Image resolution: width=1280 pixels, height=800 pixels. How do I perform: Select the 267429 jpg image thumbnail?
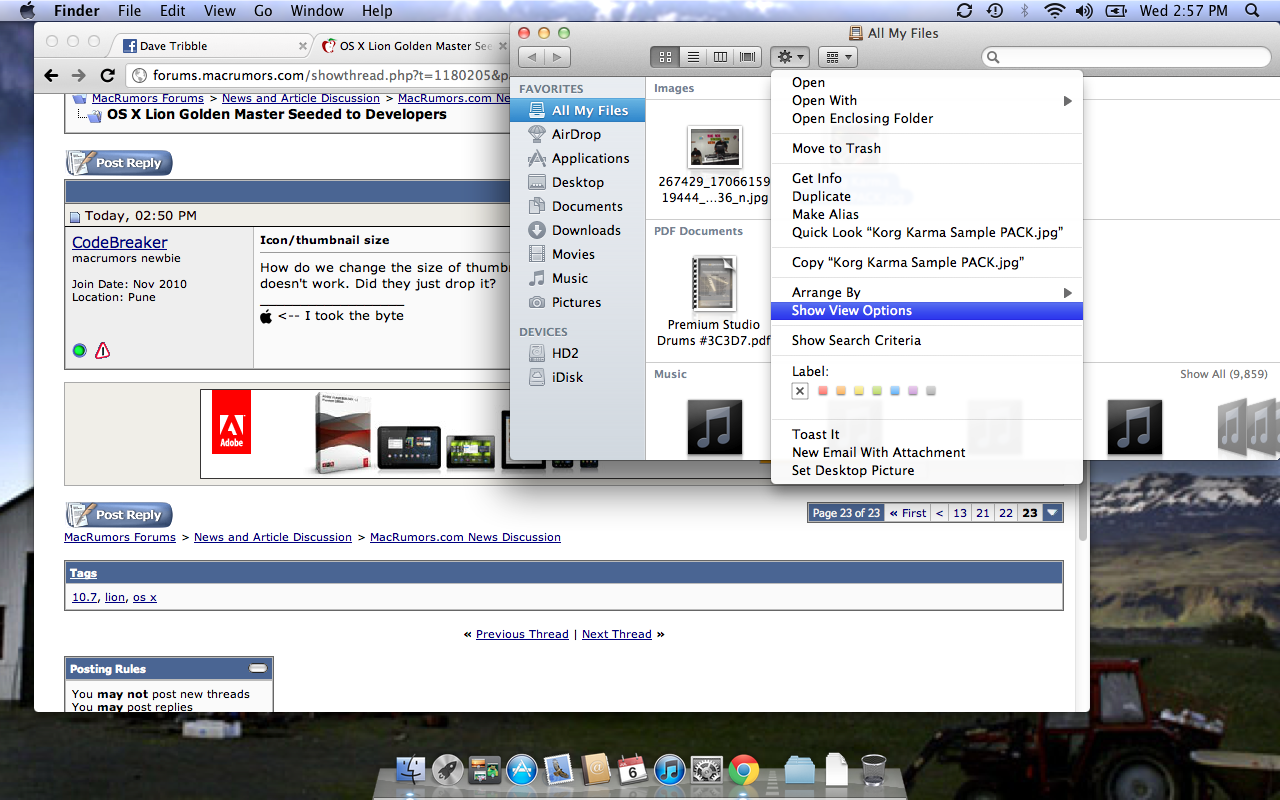[714, 148]
